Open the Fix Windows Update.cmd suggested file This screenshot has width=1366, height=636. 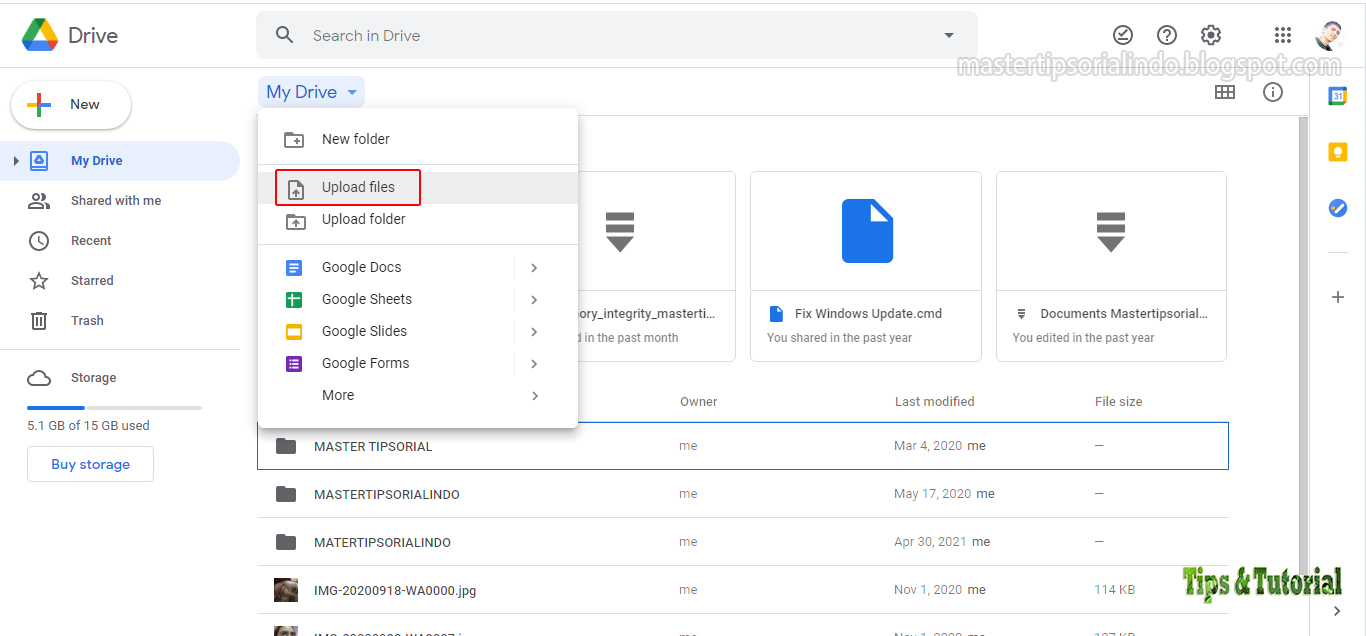pos(865,255)
